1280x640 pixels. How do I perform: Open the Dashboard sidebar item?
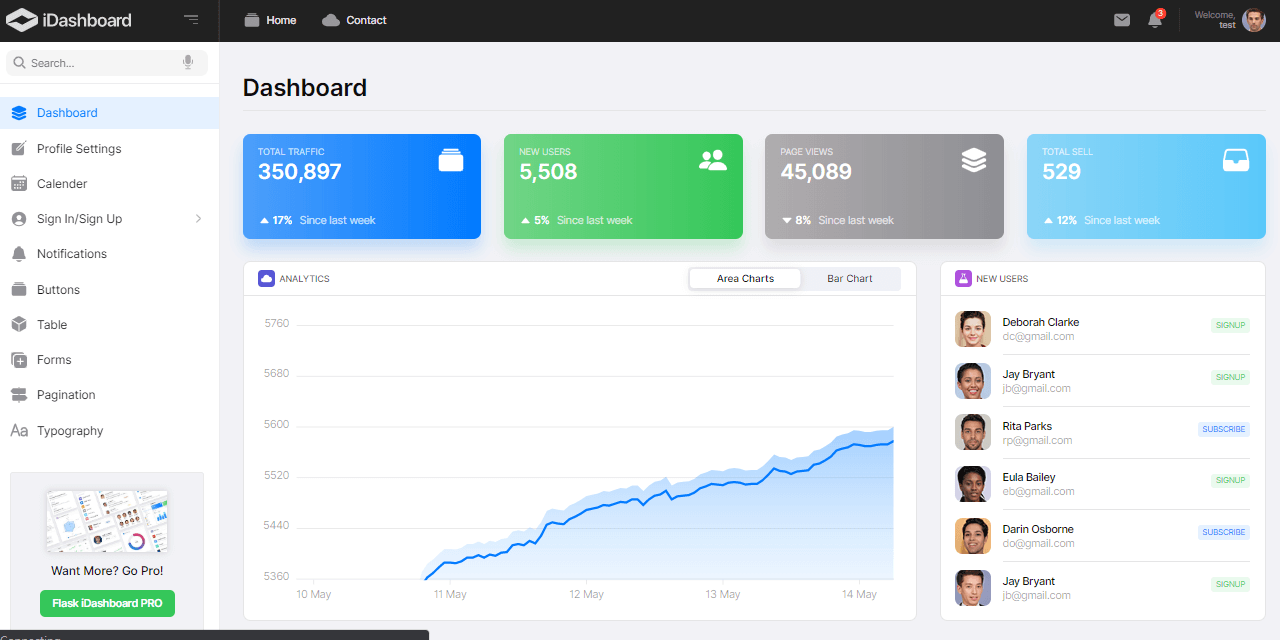(x=109, y=113)
